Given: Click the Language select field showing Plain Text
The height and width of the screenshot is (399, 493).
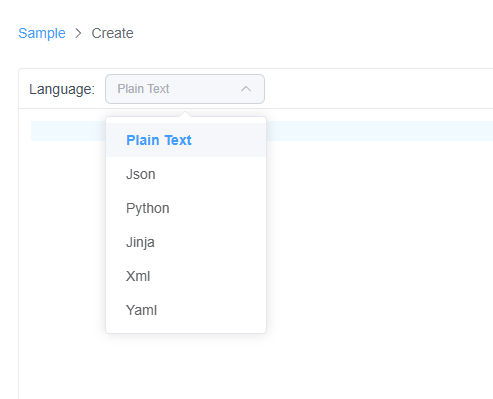Looking at the screenshot, I should tap(185, 89).
